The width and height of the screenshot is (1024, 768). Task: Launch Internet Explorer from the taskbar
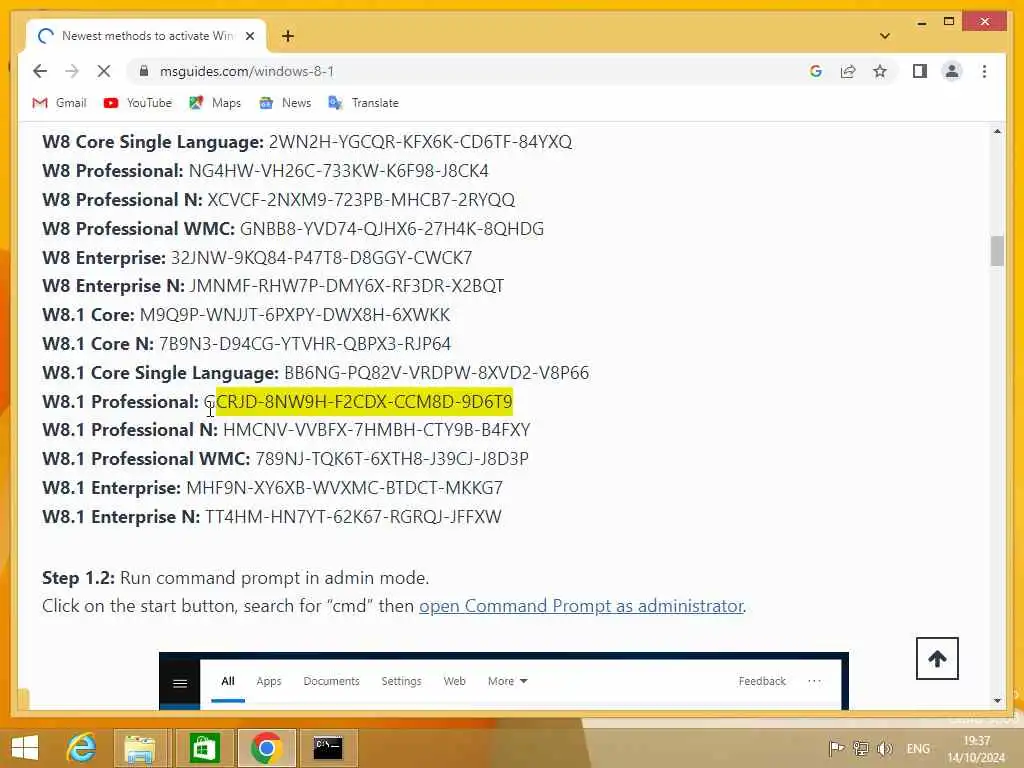point(82,748)
